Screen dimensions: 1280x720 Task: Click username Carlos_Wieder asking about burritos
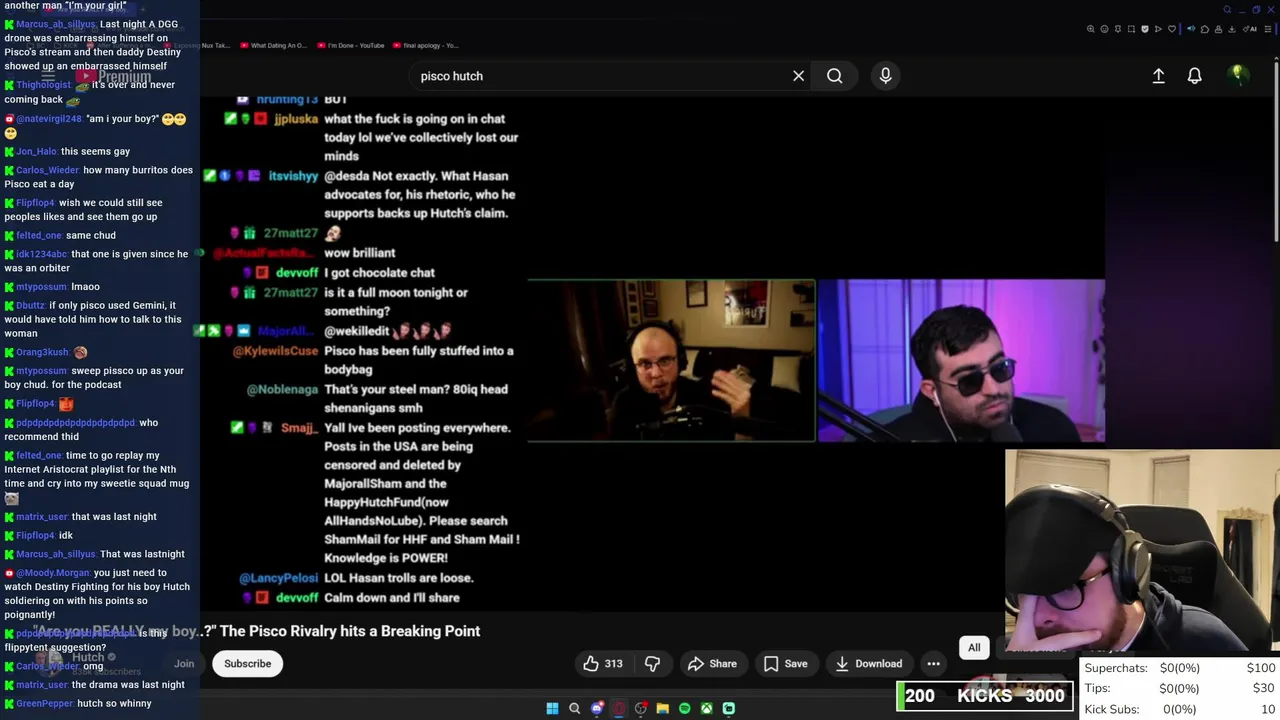coord(47,170)
